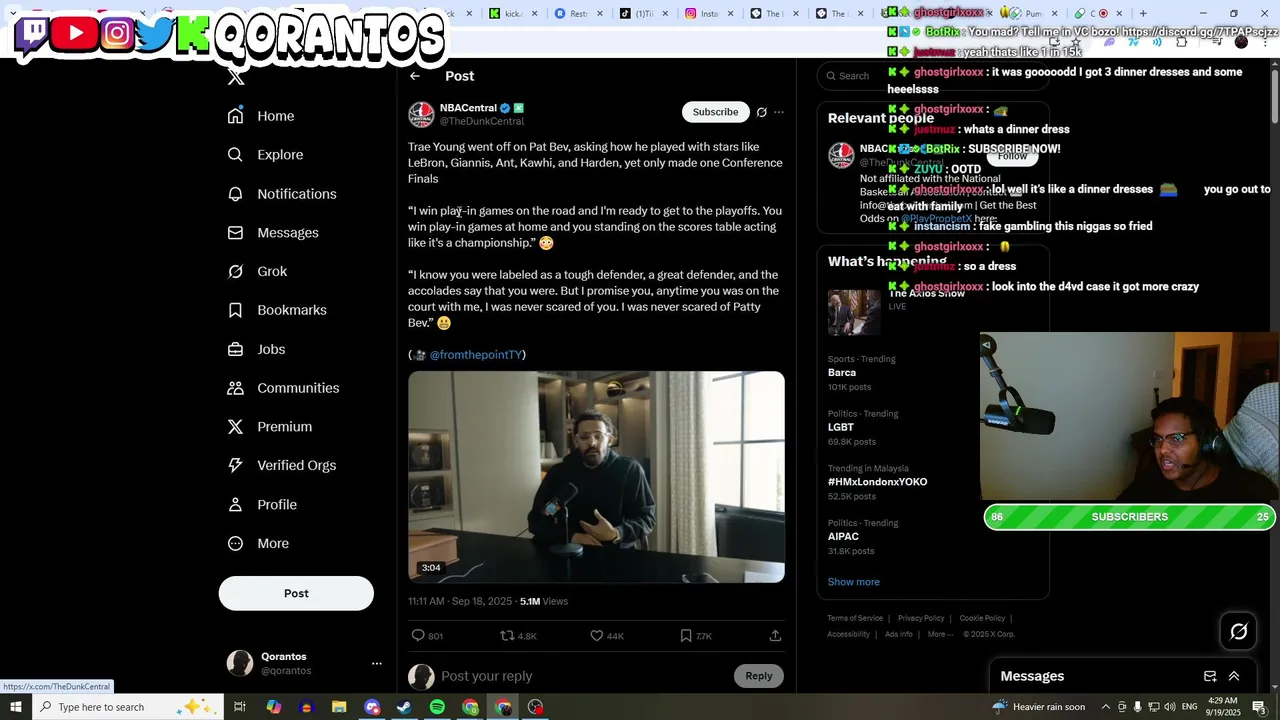Open the @fromthepointTY mention link
Viewport: 1280px width, 720px height.
476,355
